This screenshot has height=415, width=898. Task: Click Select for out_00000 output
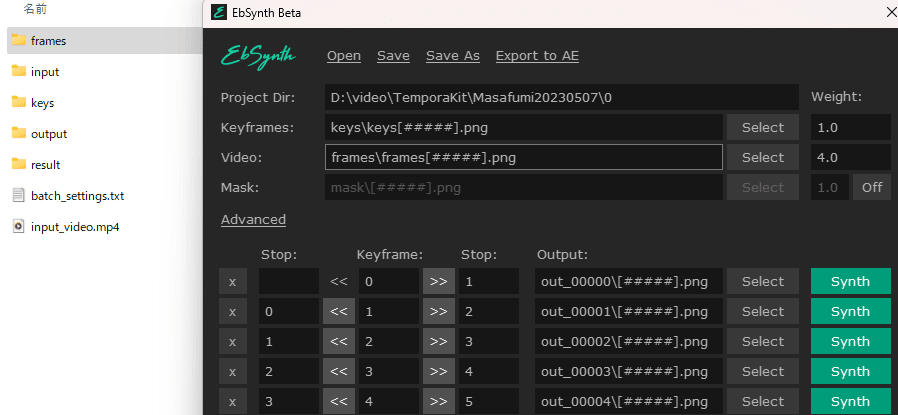[x=763, y=282]
